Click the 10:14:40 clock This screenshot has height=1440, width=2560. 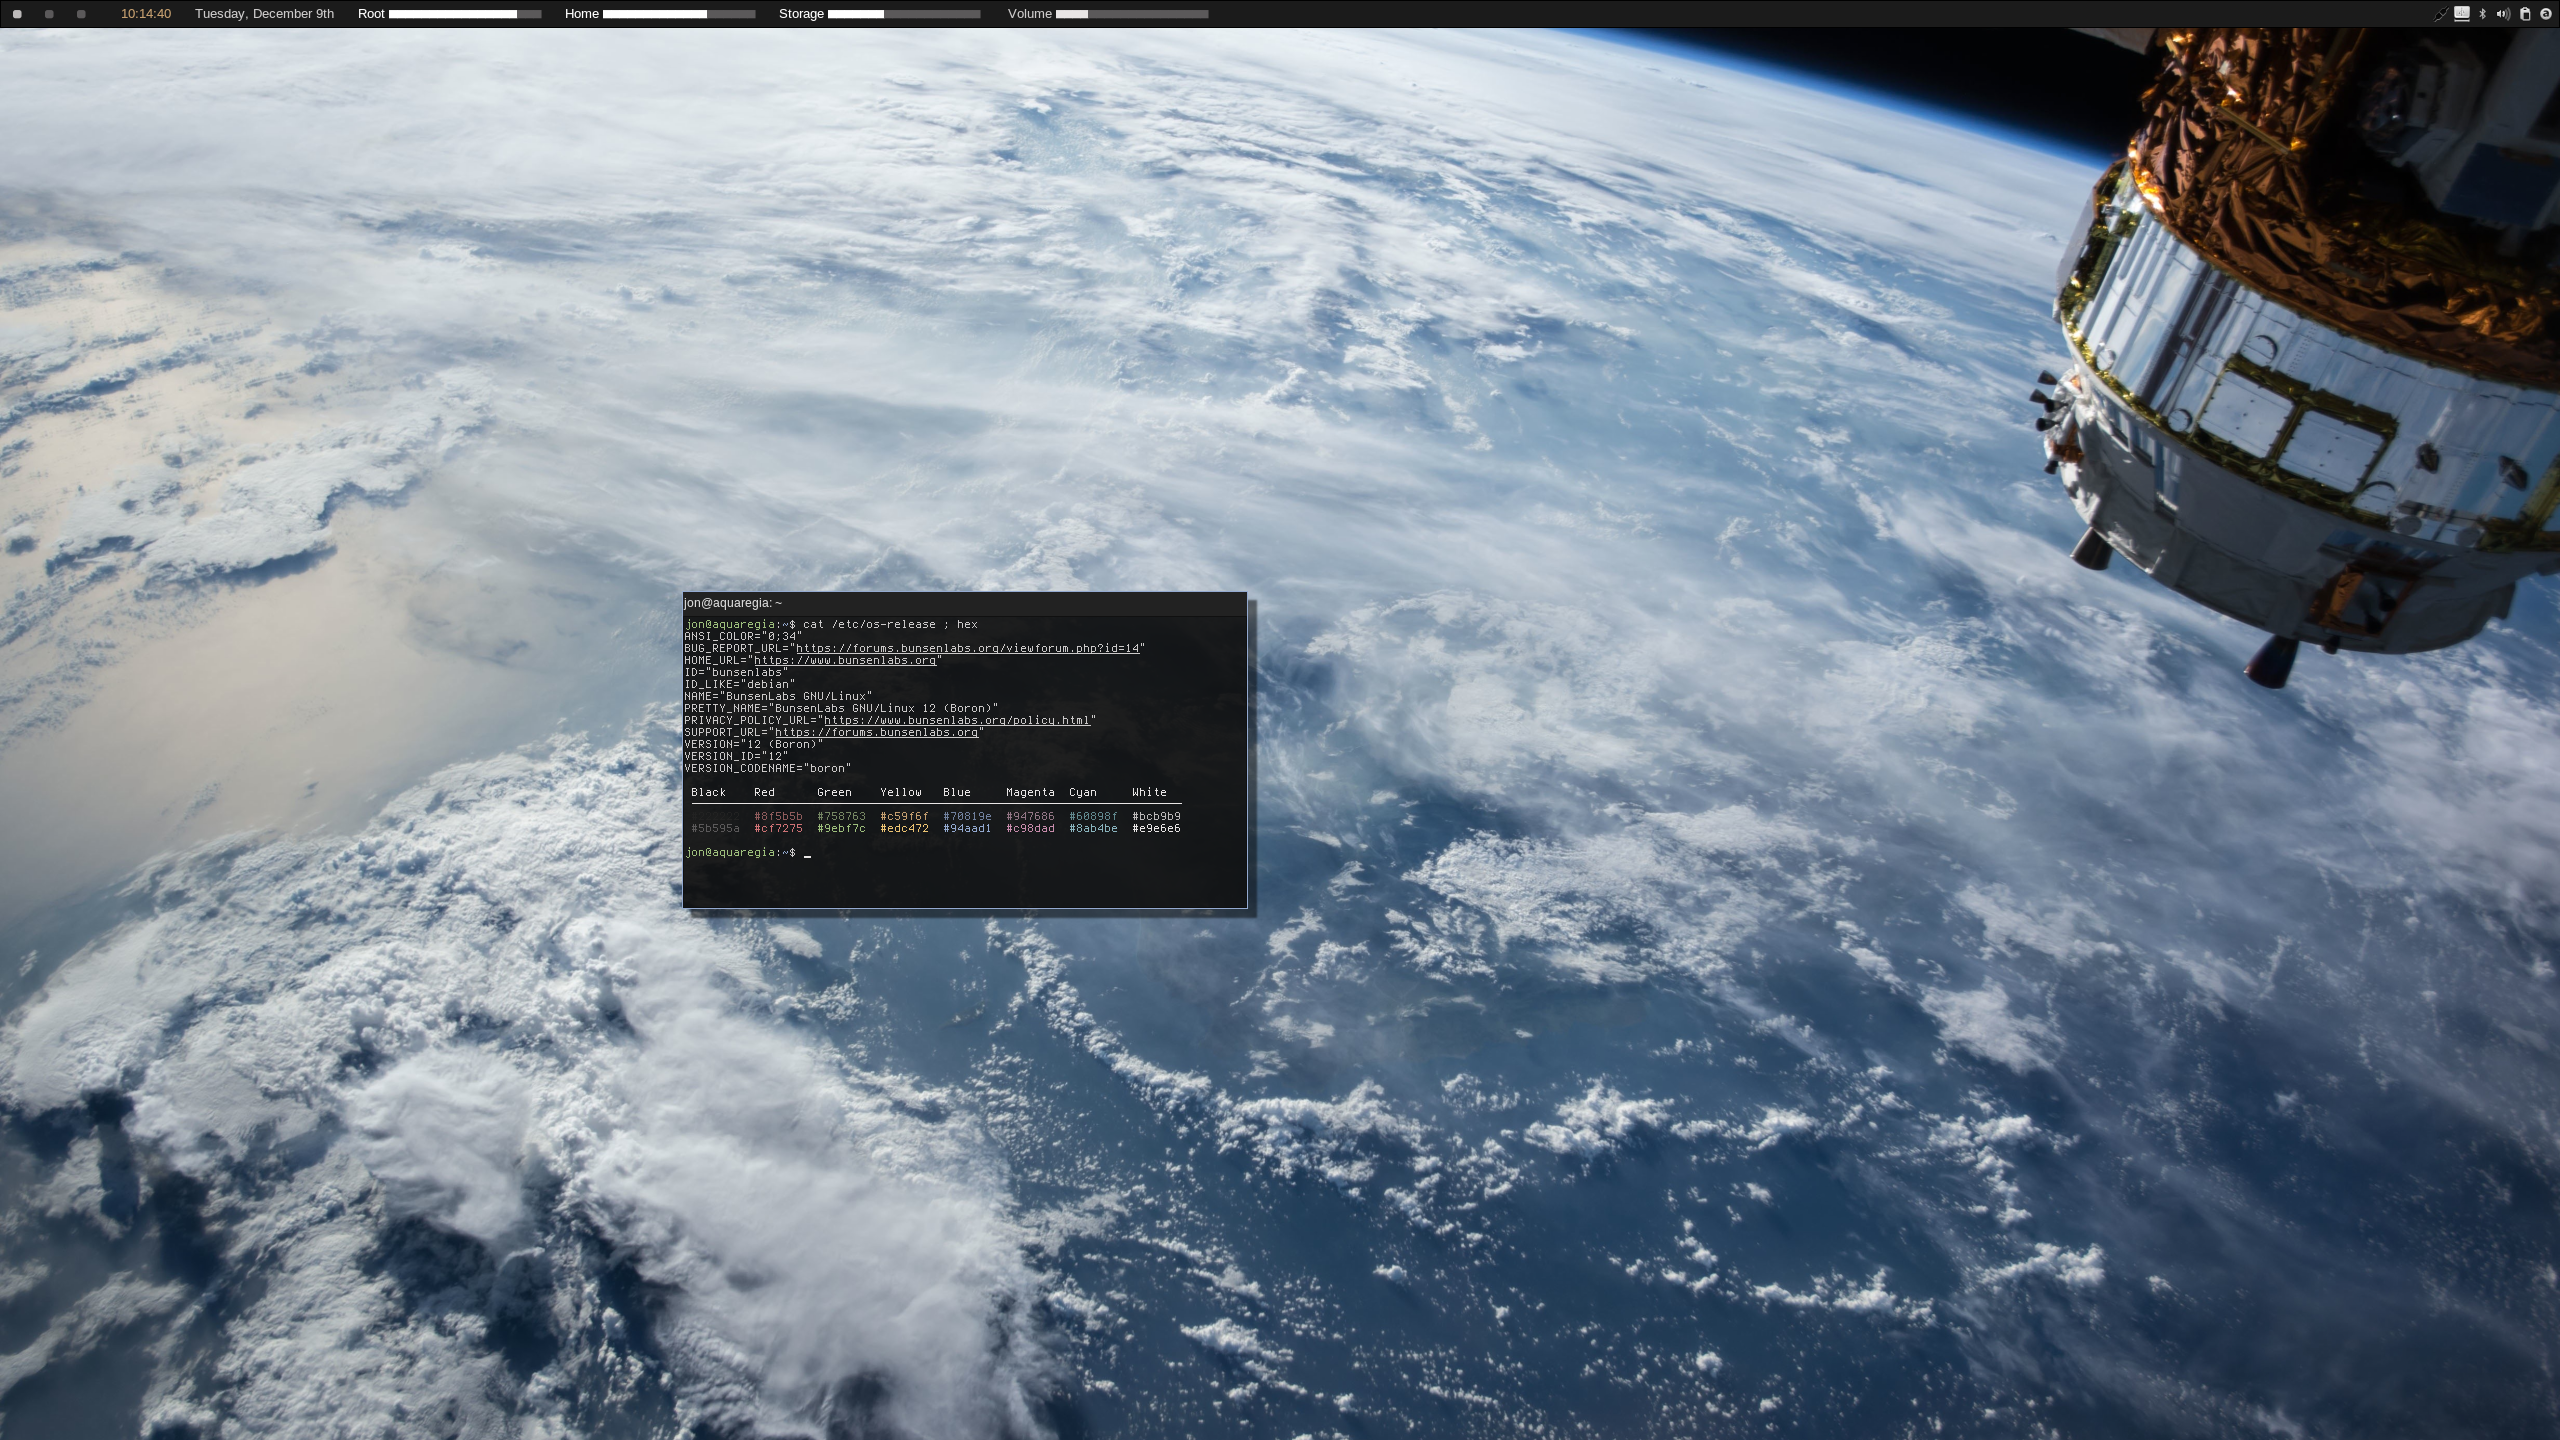coord(146,14)
